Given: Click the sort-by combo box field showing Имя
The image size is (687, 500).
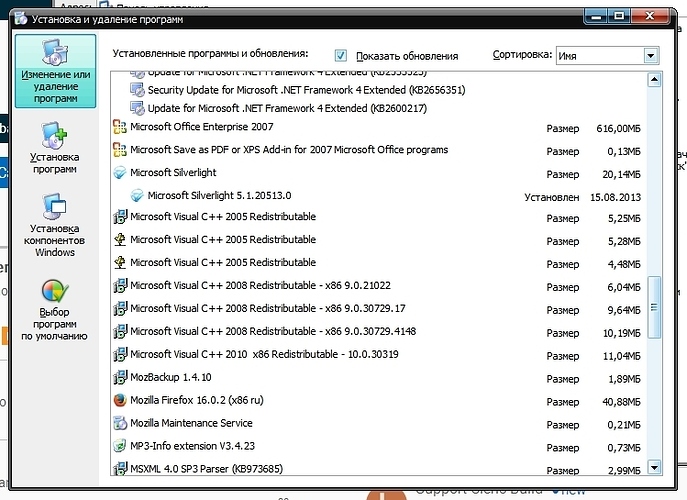Looking at the screenshot, I should [x=598, y=56].
